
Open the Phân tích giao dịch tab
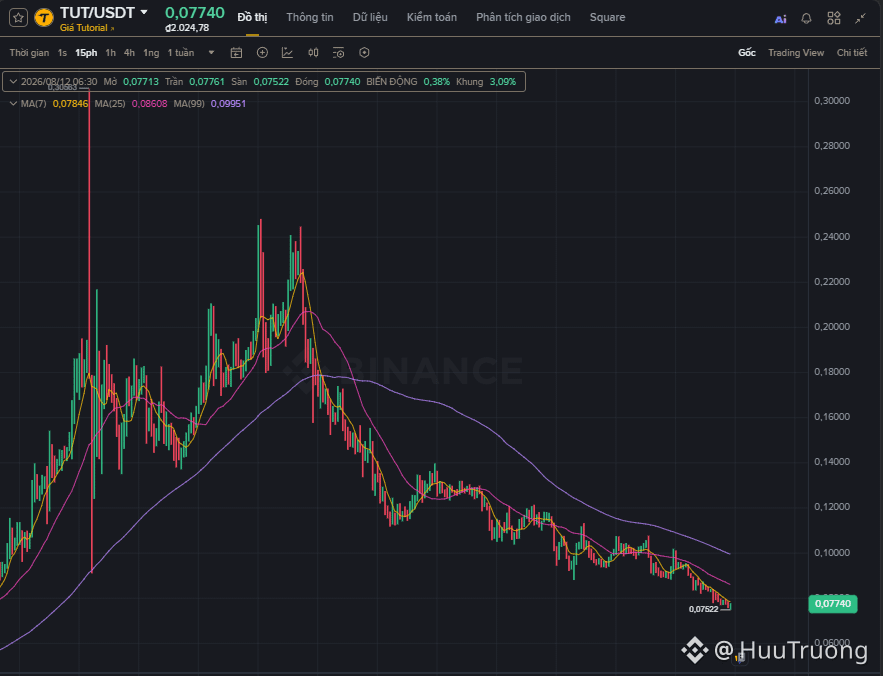523,17
